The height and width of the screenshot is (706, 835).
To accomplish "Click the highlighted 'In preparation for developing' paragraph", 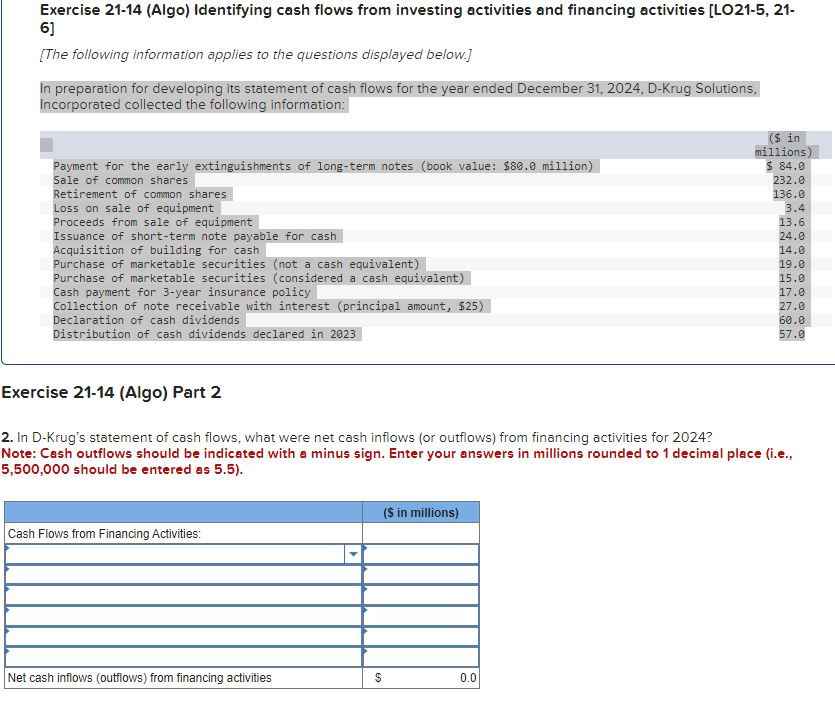I will point(399,96).
